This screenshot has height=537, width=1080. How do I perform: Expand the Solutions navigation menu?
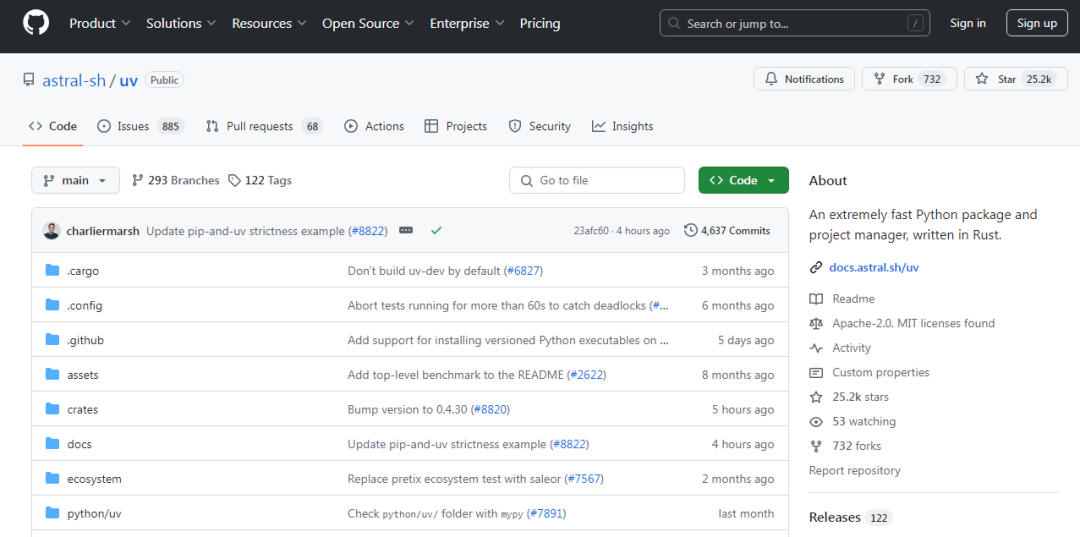[x=181, y=23]
